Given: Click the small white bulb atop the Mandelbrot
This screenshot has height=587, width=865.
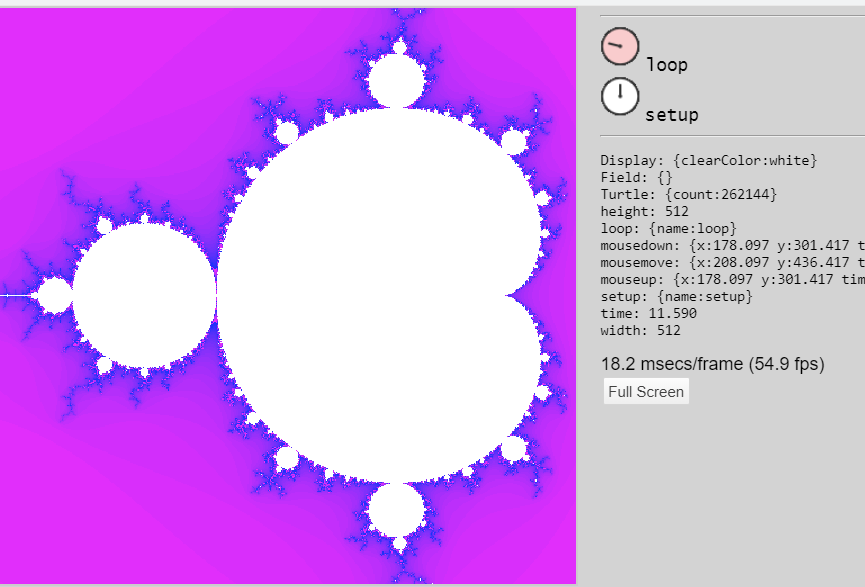Looking at the screenshot, I should click(395, 80).
